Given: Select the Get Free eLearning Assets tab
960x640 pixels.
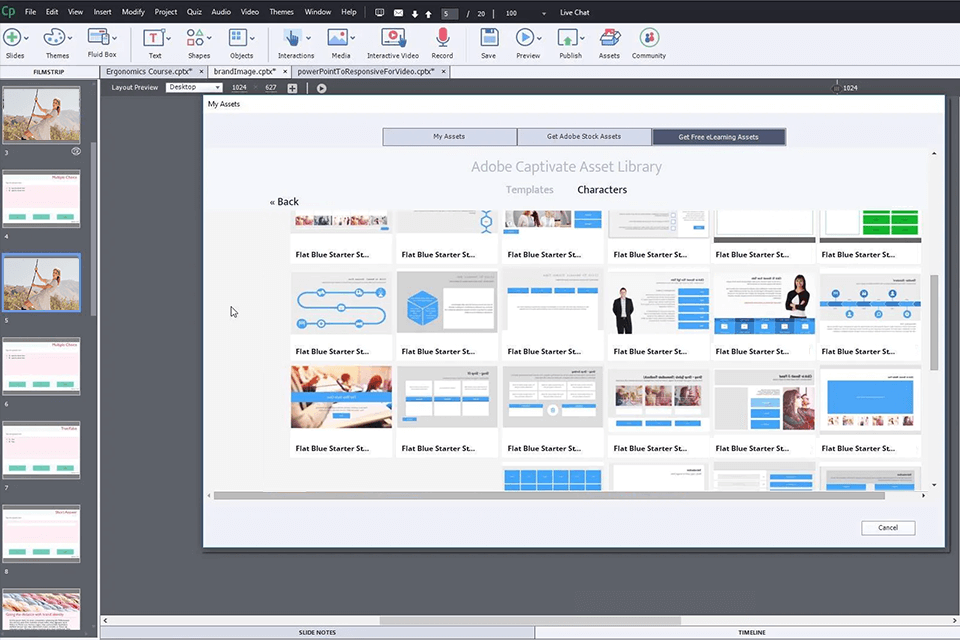Looking at the screenshot, I should (x=719, y=137).
